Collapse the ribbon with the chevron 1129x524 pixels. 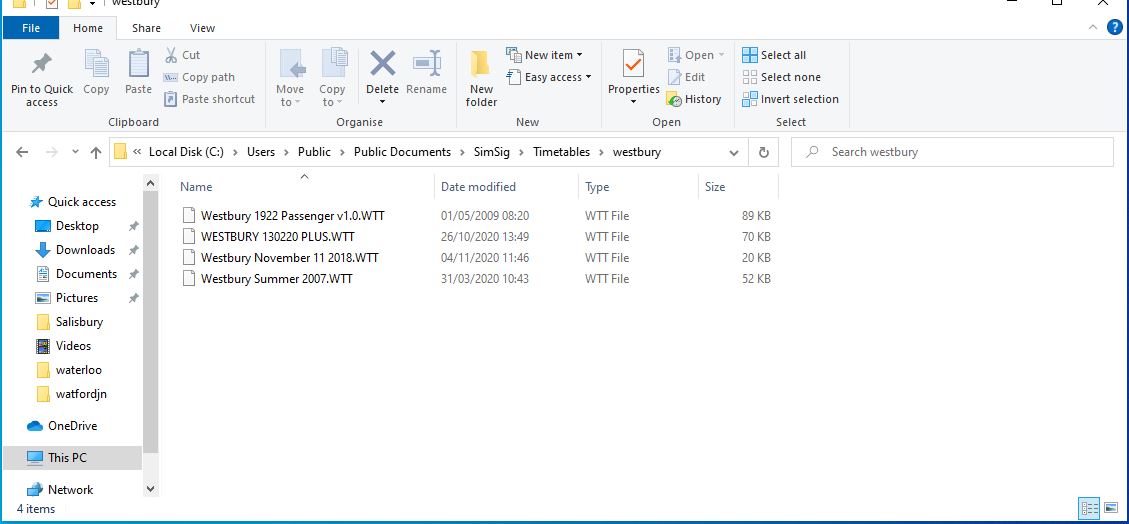[1092, 27]
